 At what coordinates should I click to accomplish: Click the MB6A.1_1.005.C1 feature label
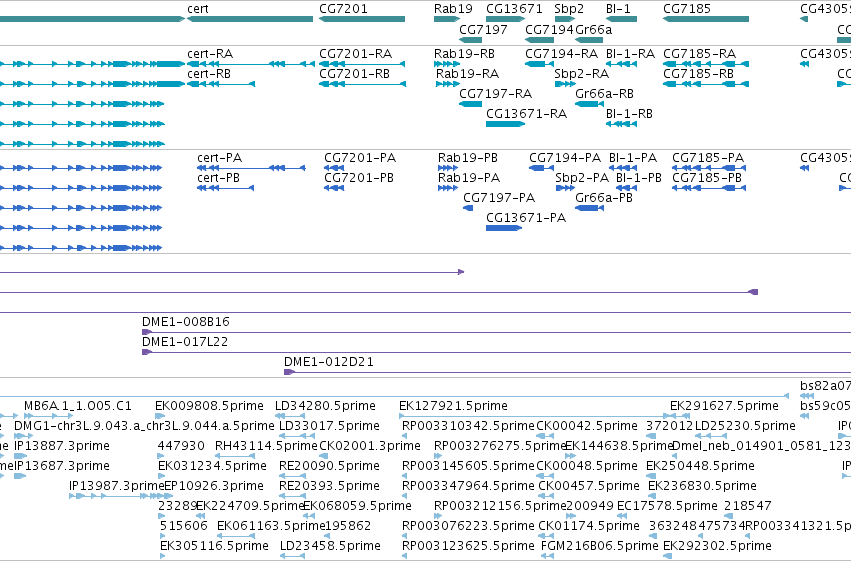coord(78,406)
